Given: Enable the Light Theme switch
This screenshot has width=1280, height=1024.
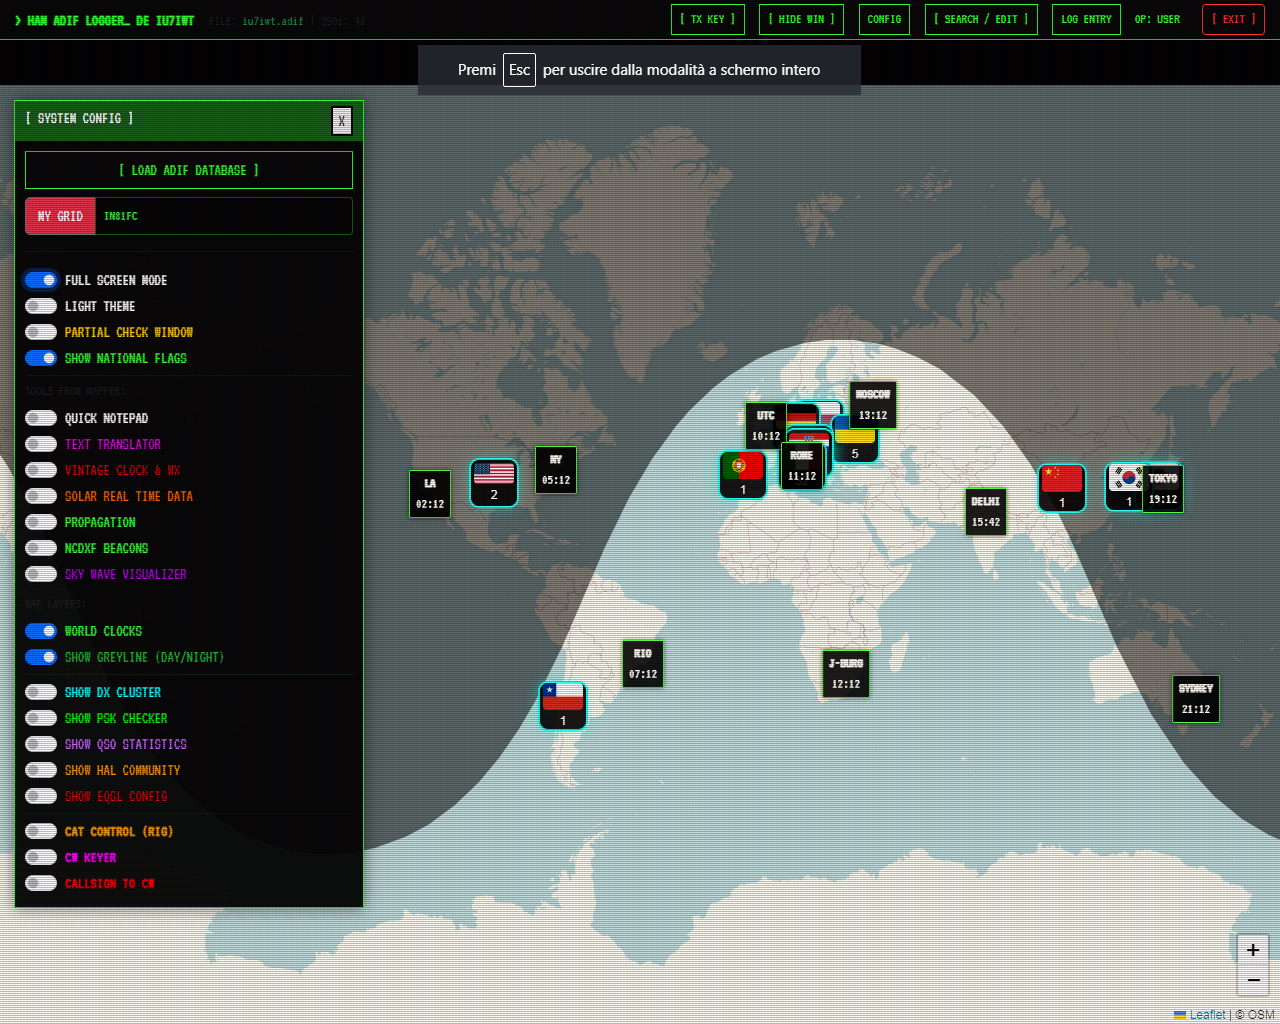Looking at the screenshot, I should (41, 306).
